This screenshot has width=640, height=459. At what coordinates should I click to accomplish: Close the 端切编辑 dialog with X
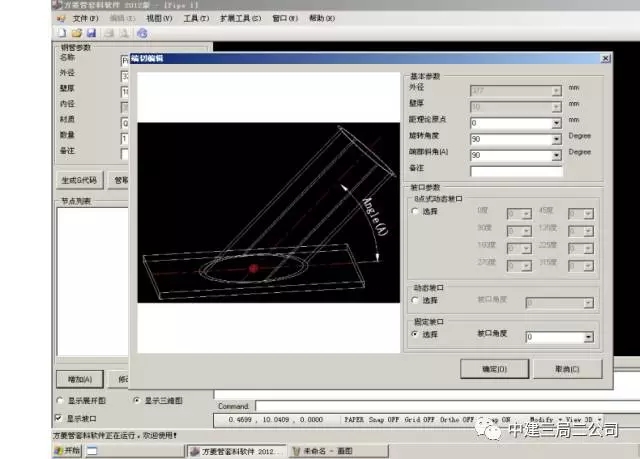tap(604, 59)
